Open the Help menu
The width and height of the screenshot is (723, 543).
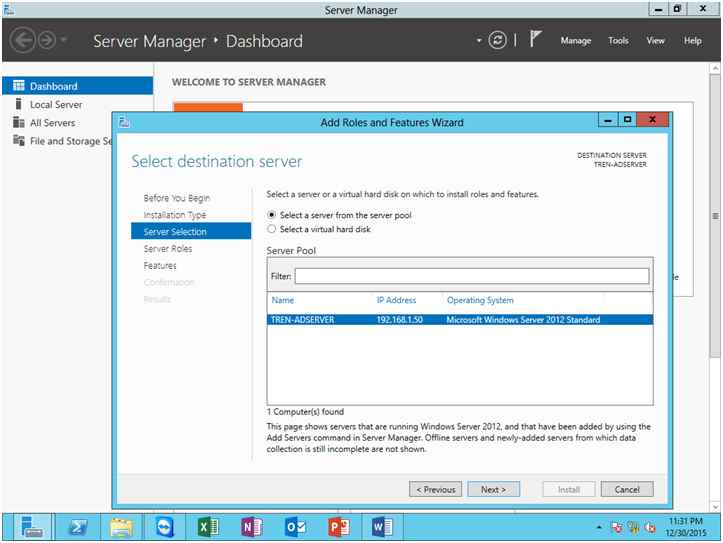pyautogui.click(x=693, y=41)
